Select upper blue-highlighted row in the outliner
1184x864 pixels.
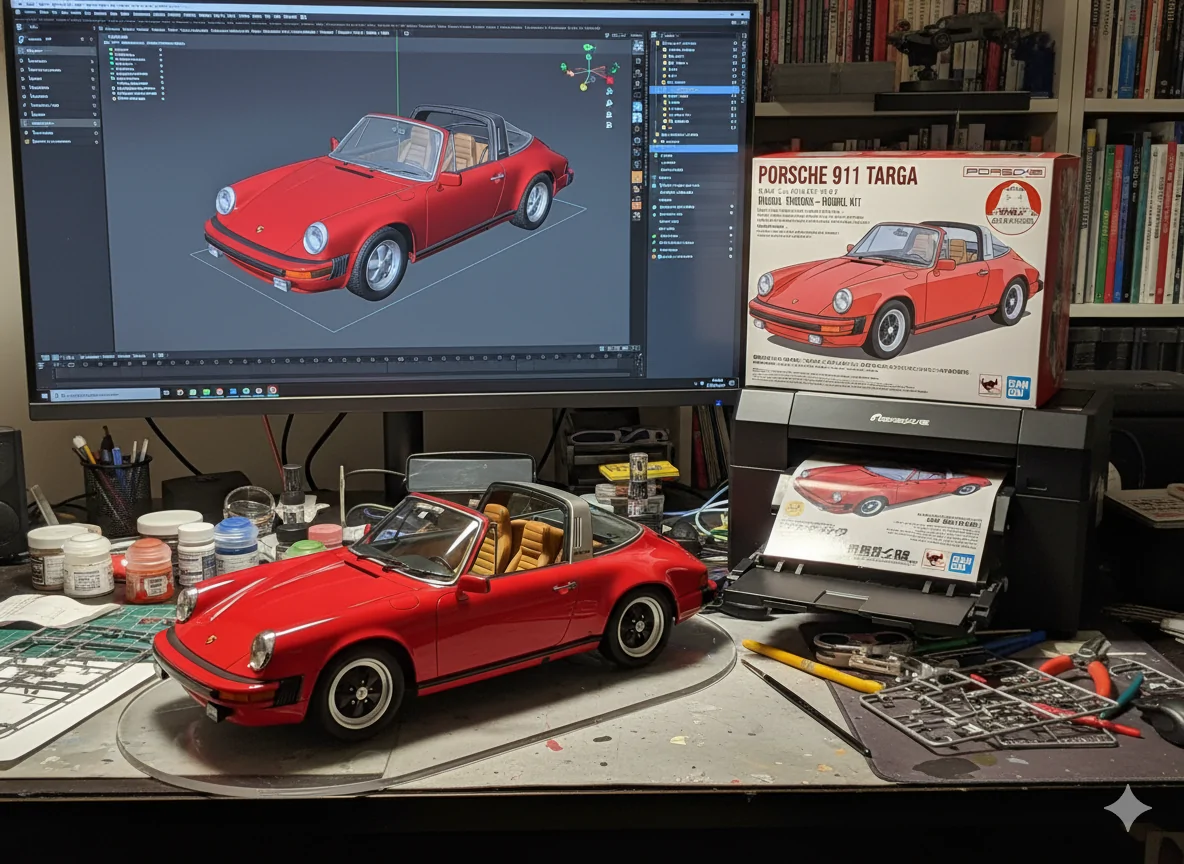click(694, 90)
